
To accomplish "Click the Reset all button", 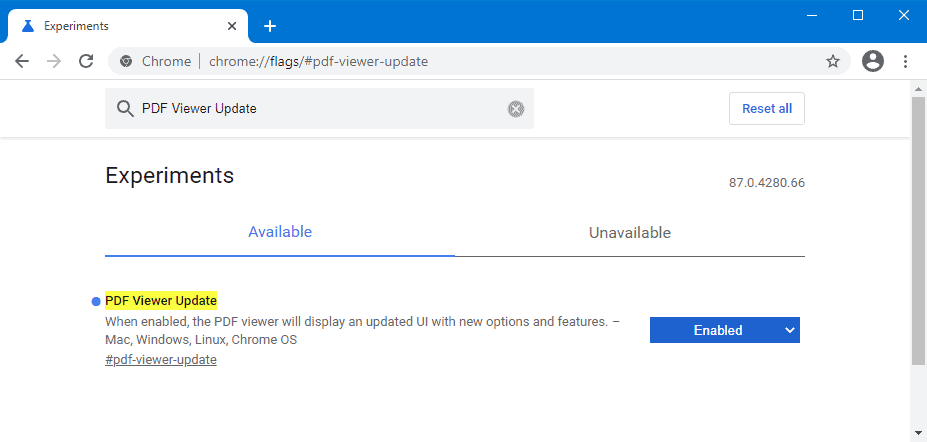I will pyautogui.click(x=767, y=109).
